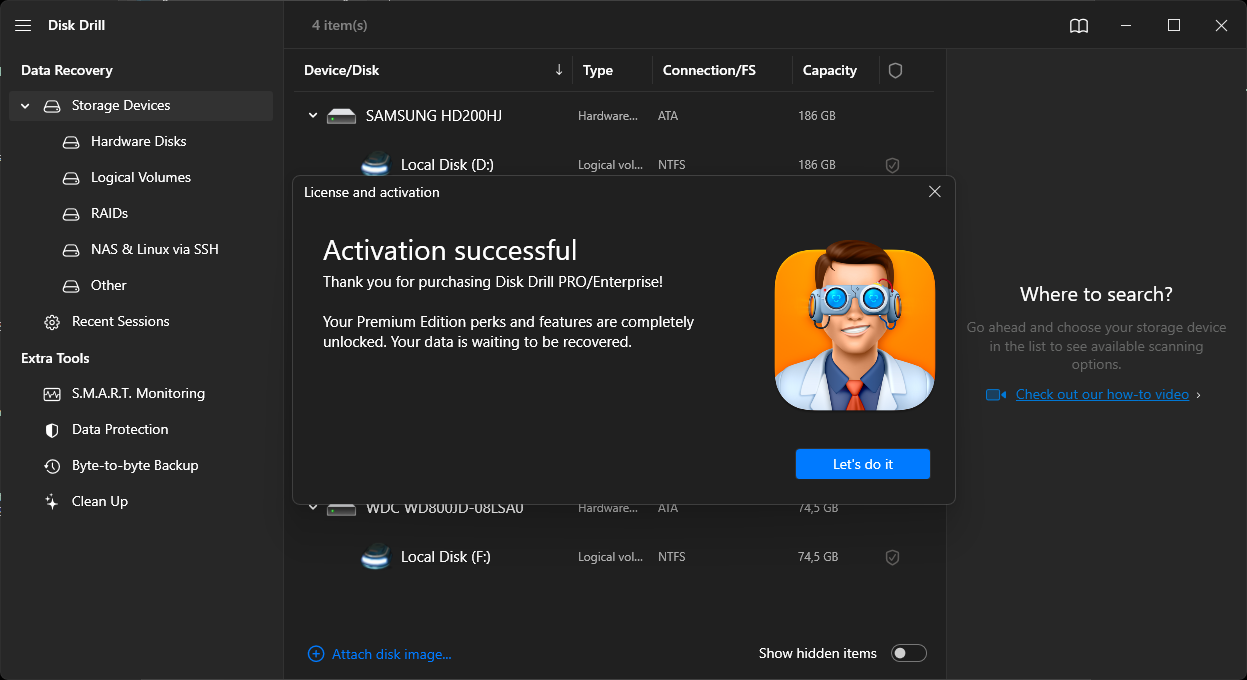1247x680 pixels.
Task: Sort by Device/Disk column header
Action: (x=342, y=71)
